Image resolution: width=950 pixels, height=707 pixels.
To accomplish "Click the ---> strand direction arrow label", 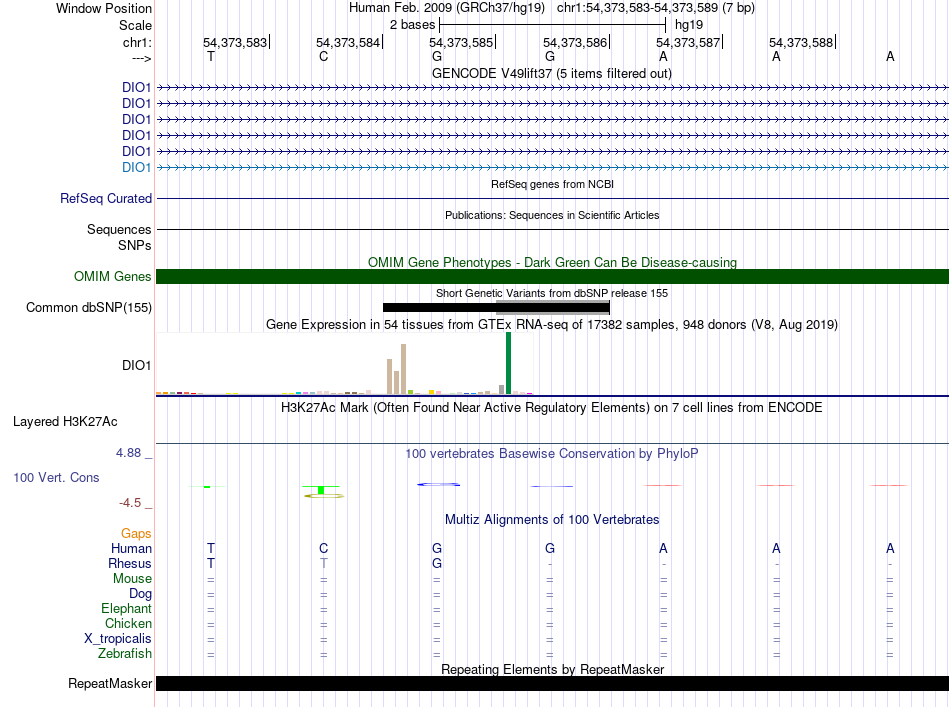I will [141, 58].
